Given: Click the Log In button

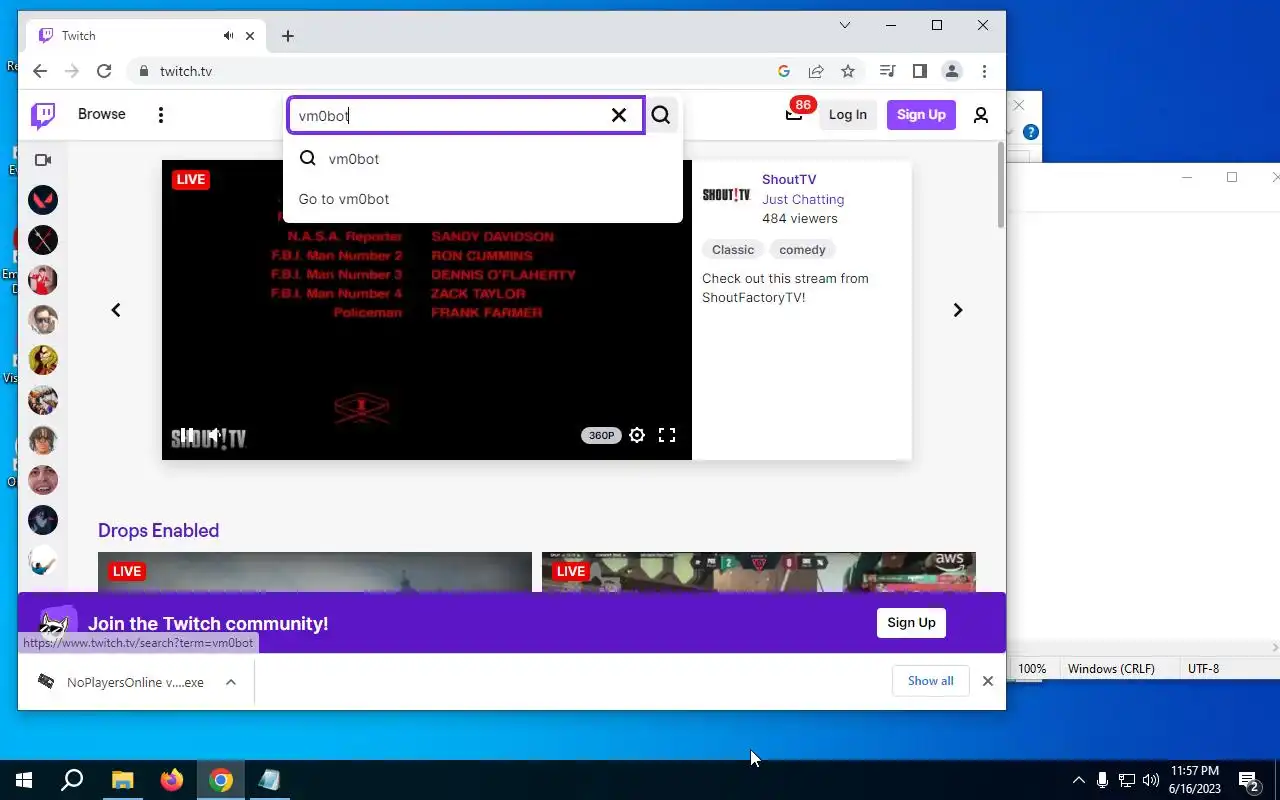Looking at the screenshot, I should (848, 115).
